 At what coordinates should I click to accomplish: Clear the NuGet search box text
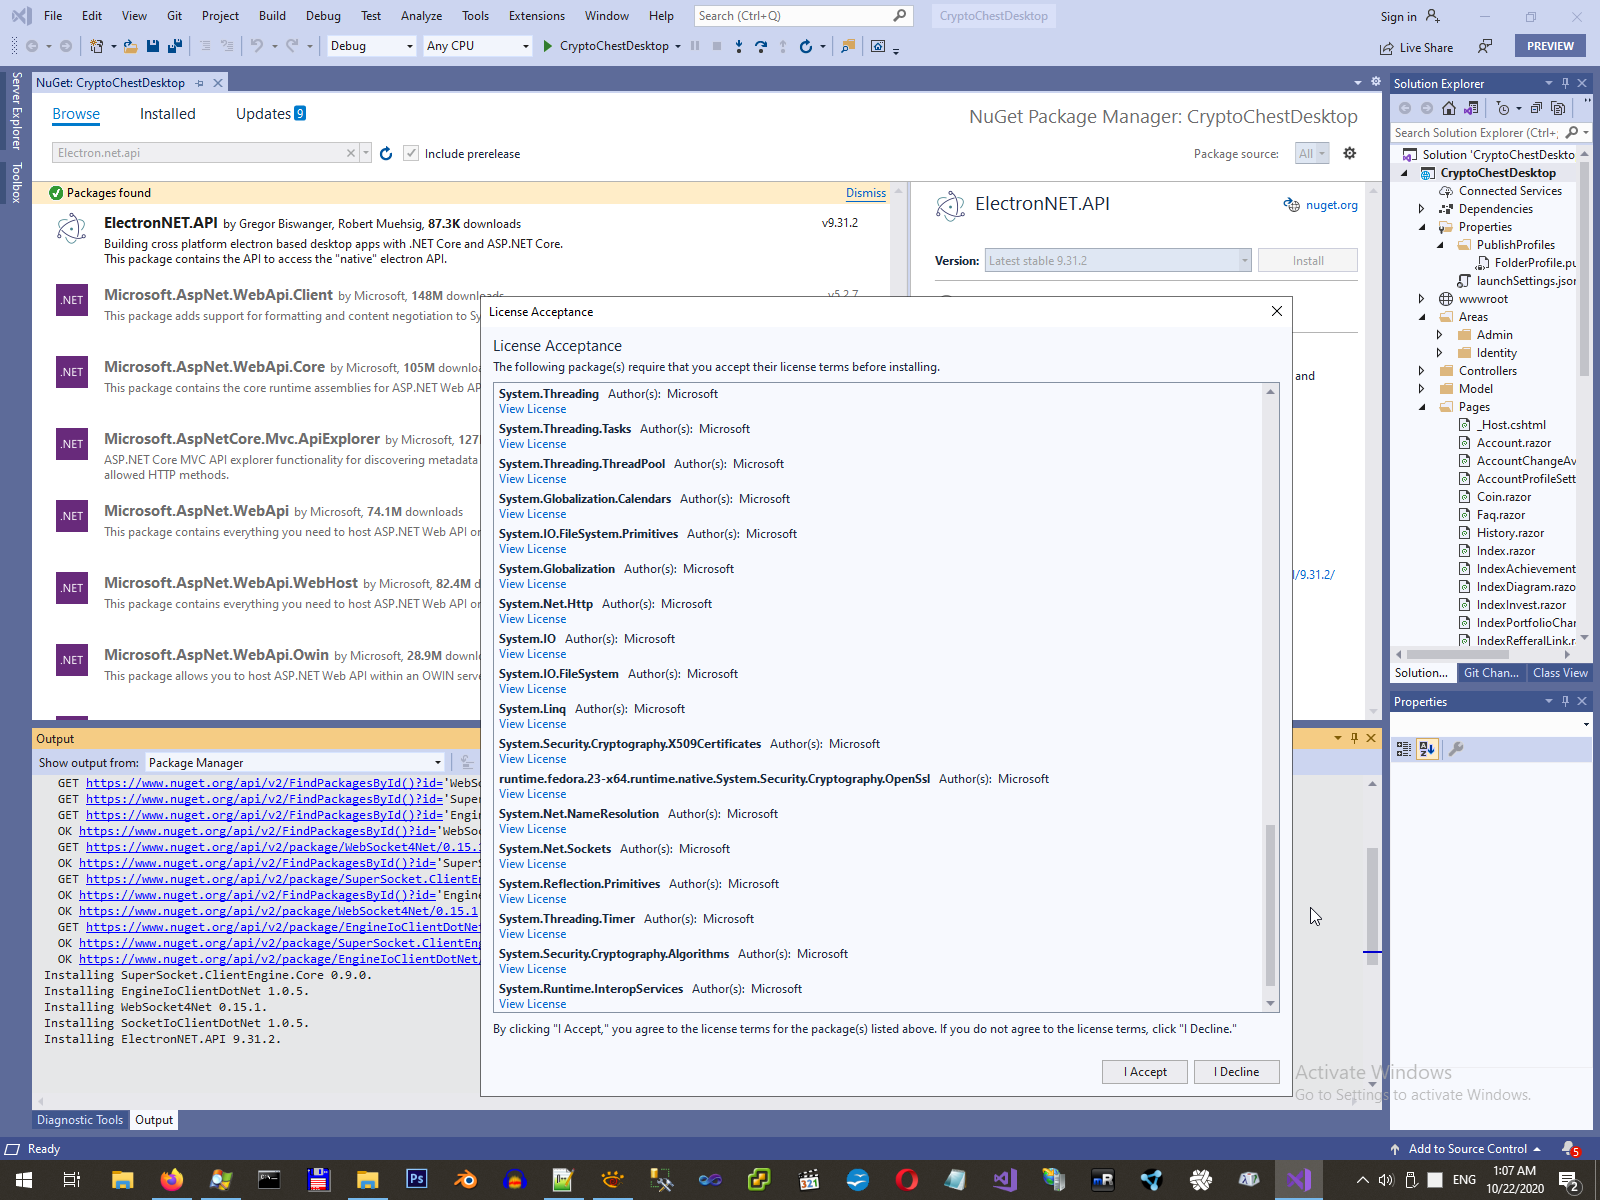pyautogui.click(x=351, y=153)
